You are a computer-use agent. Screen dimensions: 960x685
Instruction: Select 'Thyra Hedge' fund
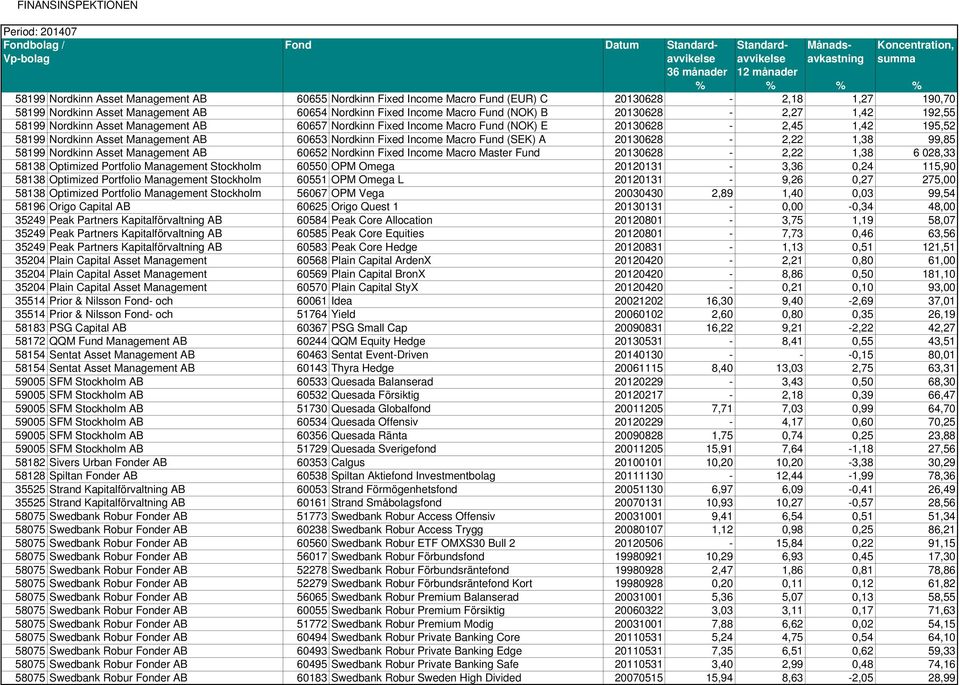(362, 369)
